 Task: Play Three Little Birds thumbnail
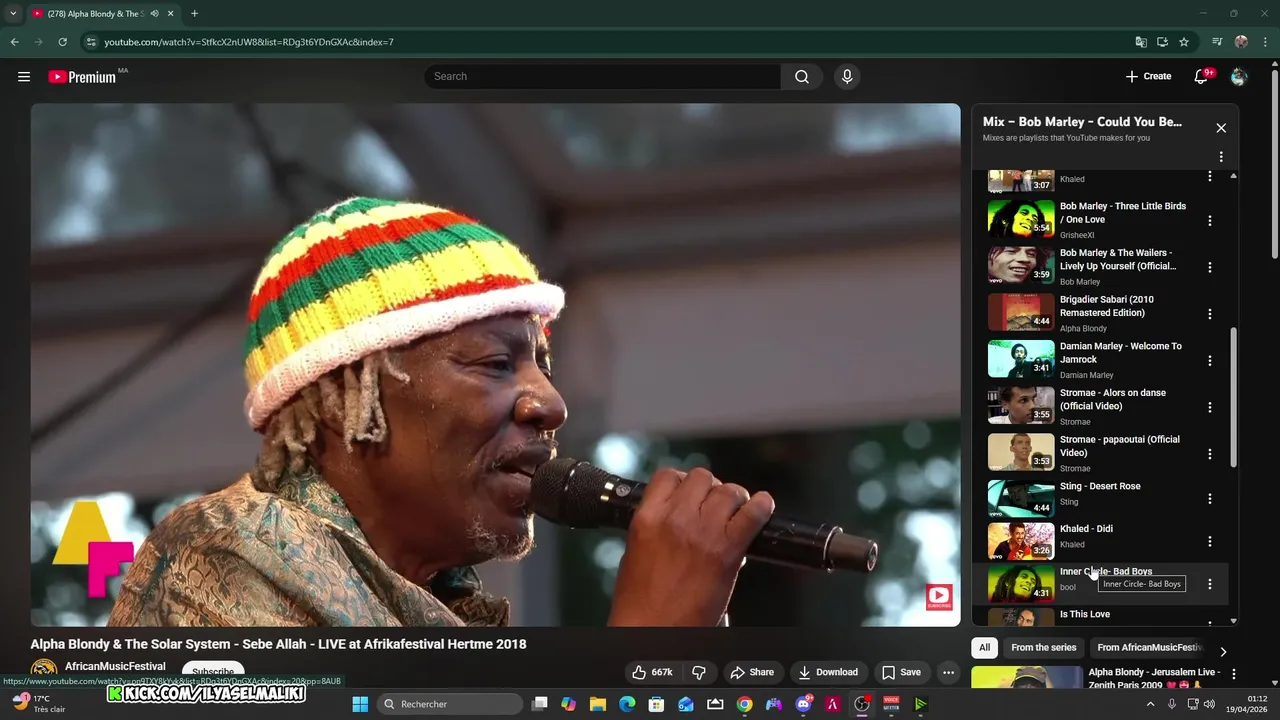click(x=1021, y=219)
